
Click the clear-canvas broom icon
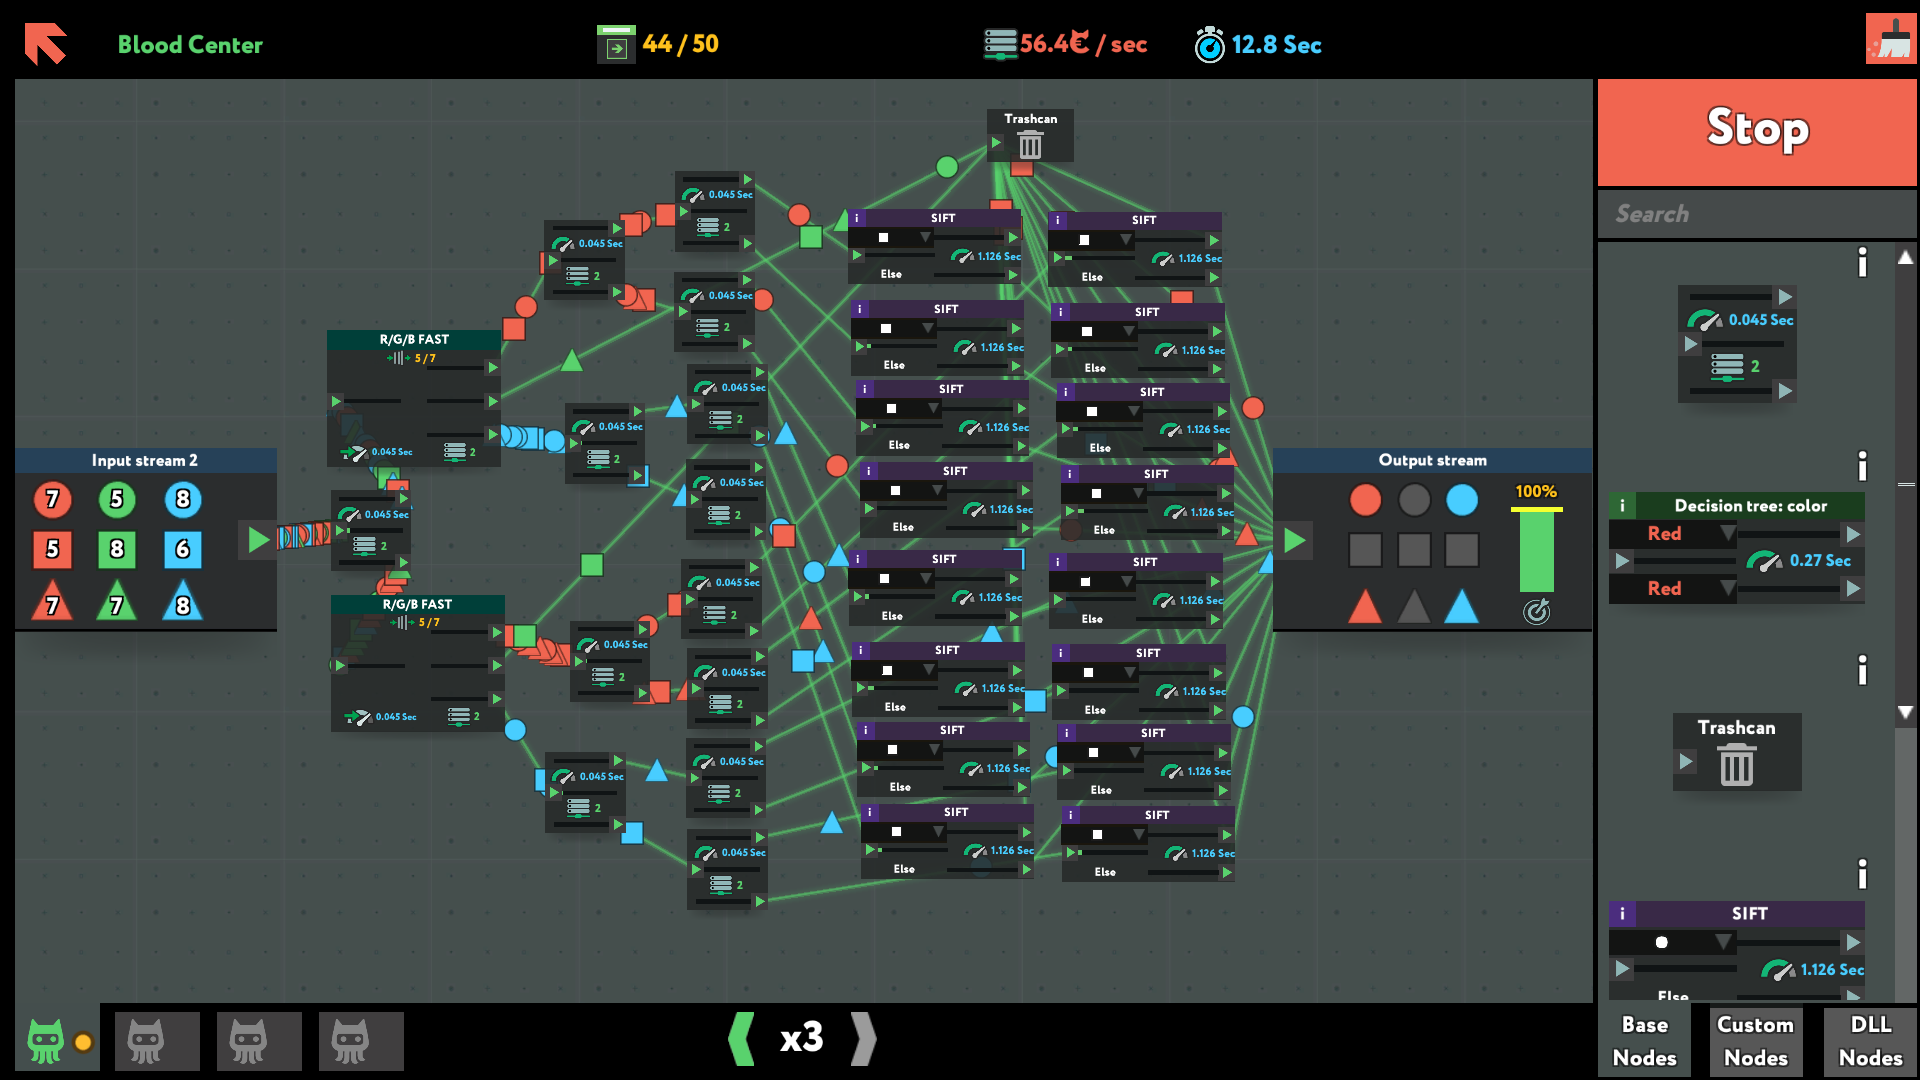click(1890, 40)
